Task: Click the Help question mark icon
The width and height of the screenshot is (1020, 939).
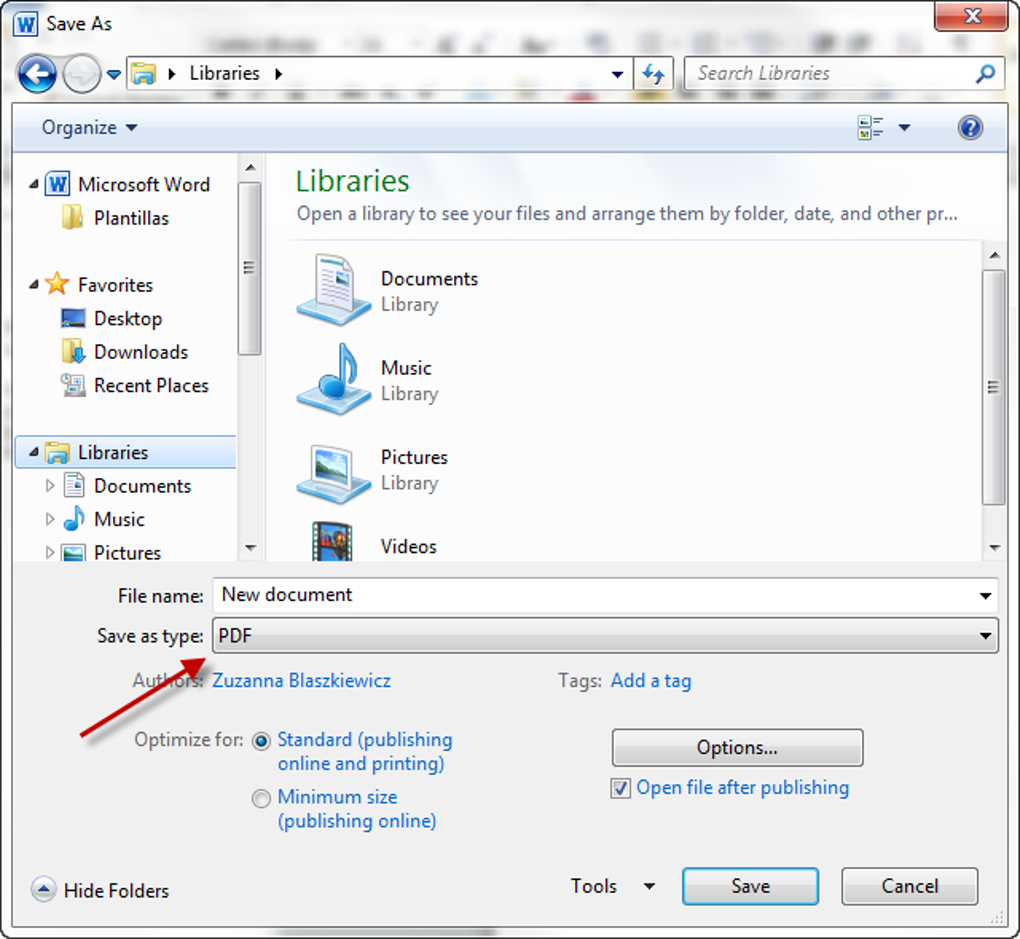Action: [x=969, y=127]
